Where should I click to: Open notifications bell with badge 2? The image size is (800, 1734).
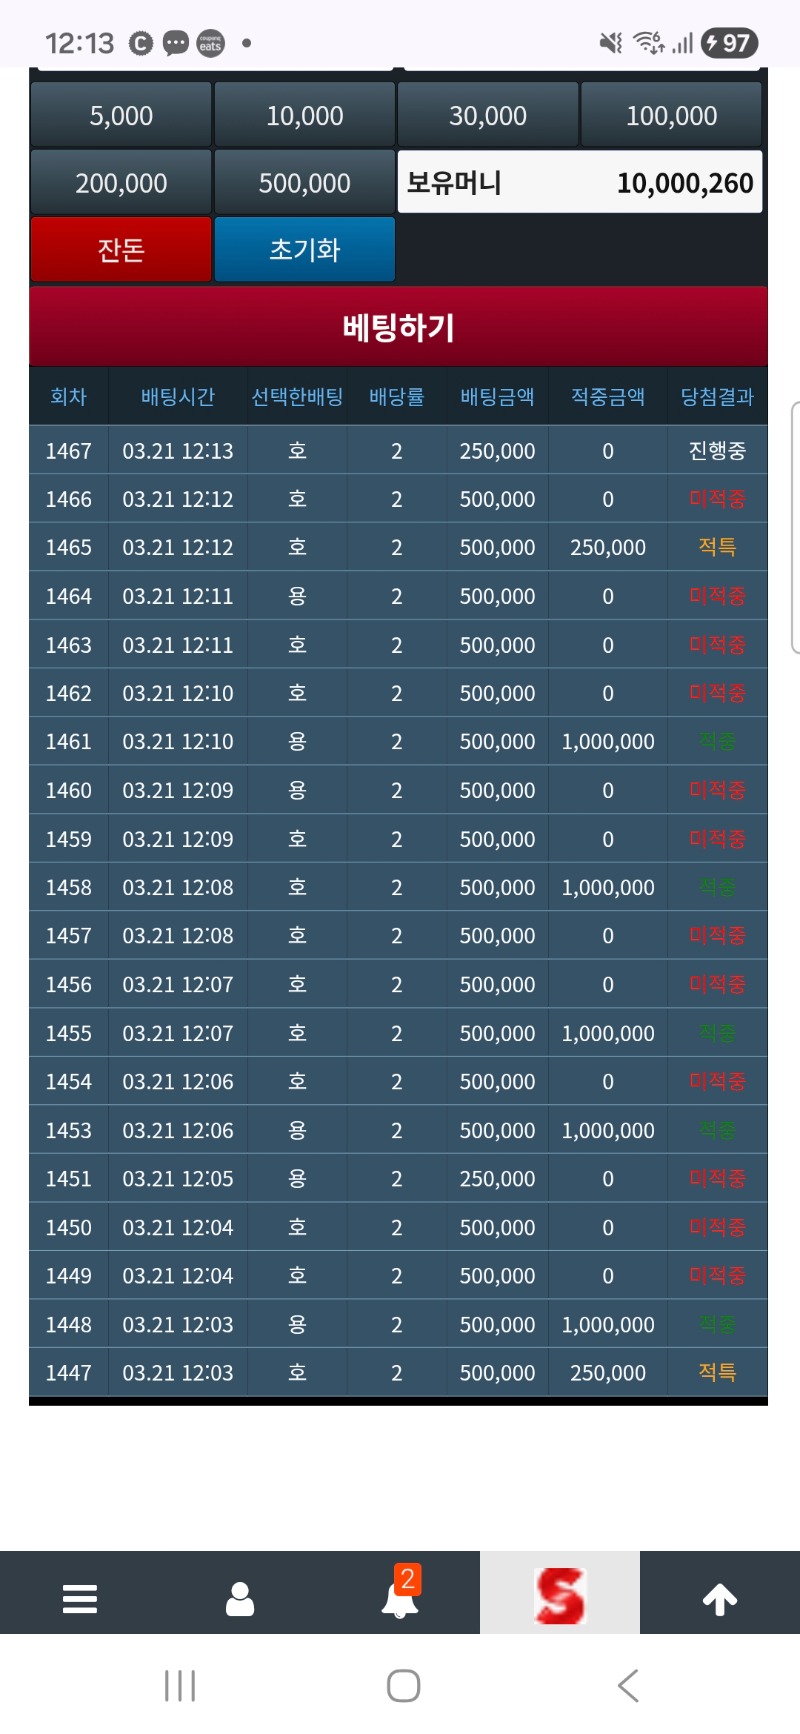coord(400,1596)
